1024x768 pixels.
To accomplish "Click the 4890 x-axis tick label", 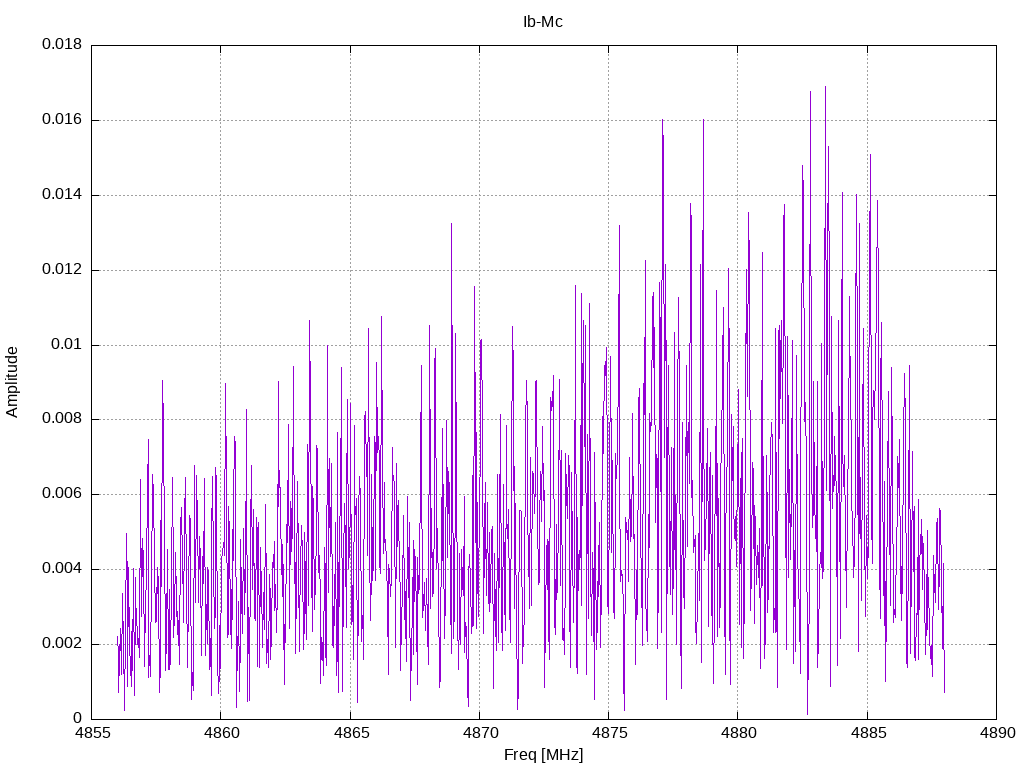I will 997,733.
